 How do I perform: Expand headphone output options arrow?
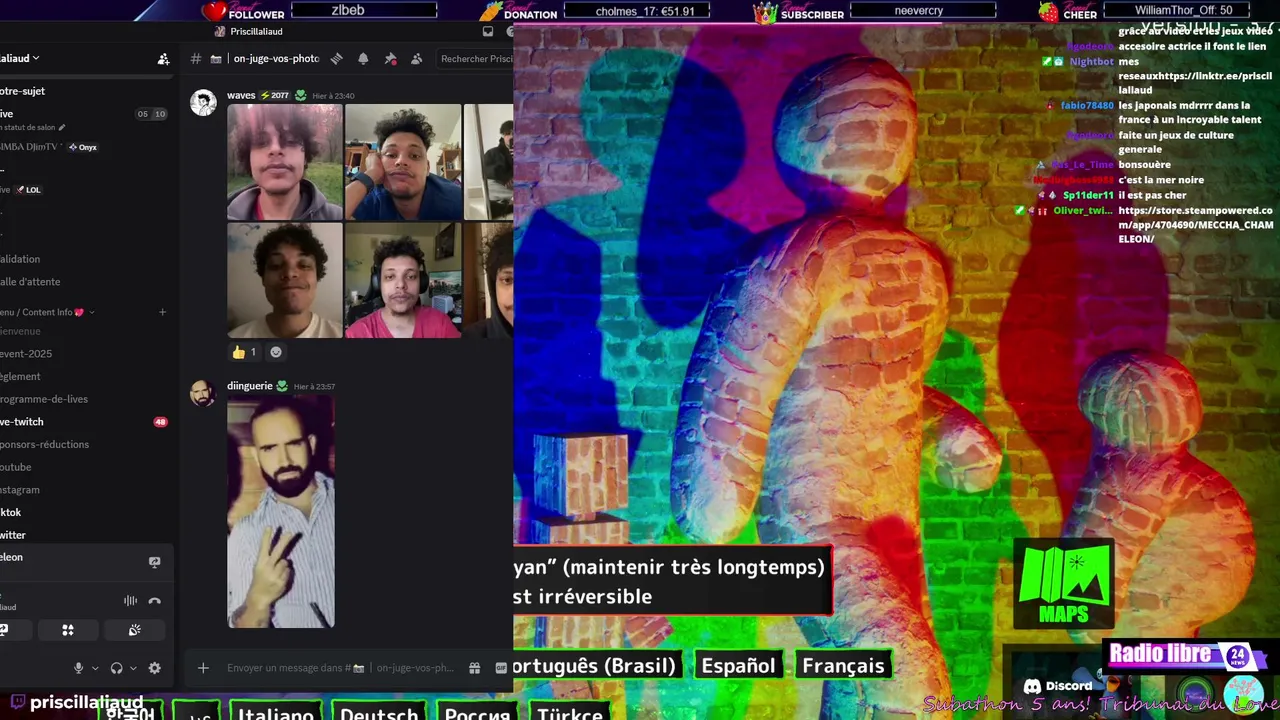pyautogui.click(x=133, y=668)
